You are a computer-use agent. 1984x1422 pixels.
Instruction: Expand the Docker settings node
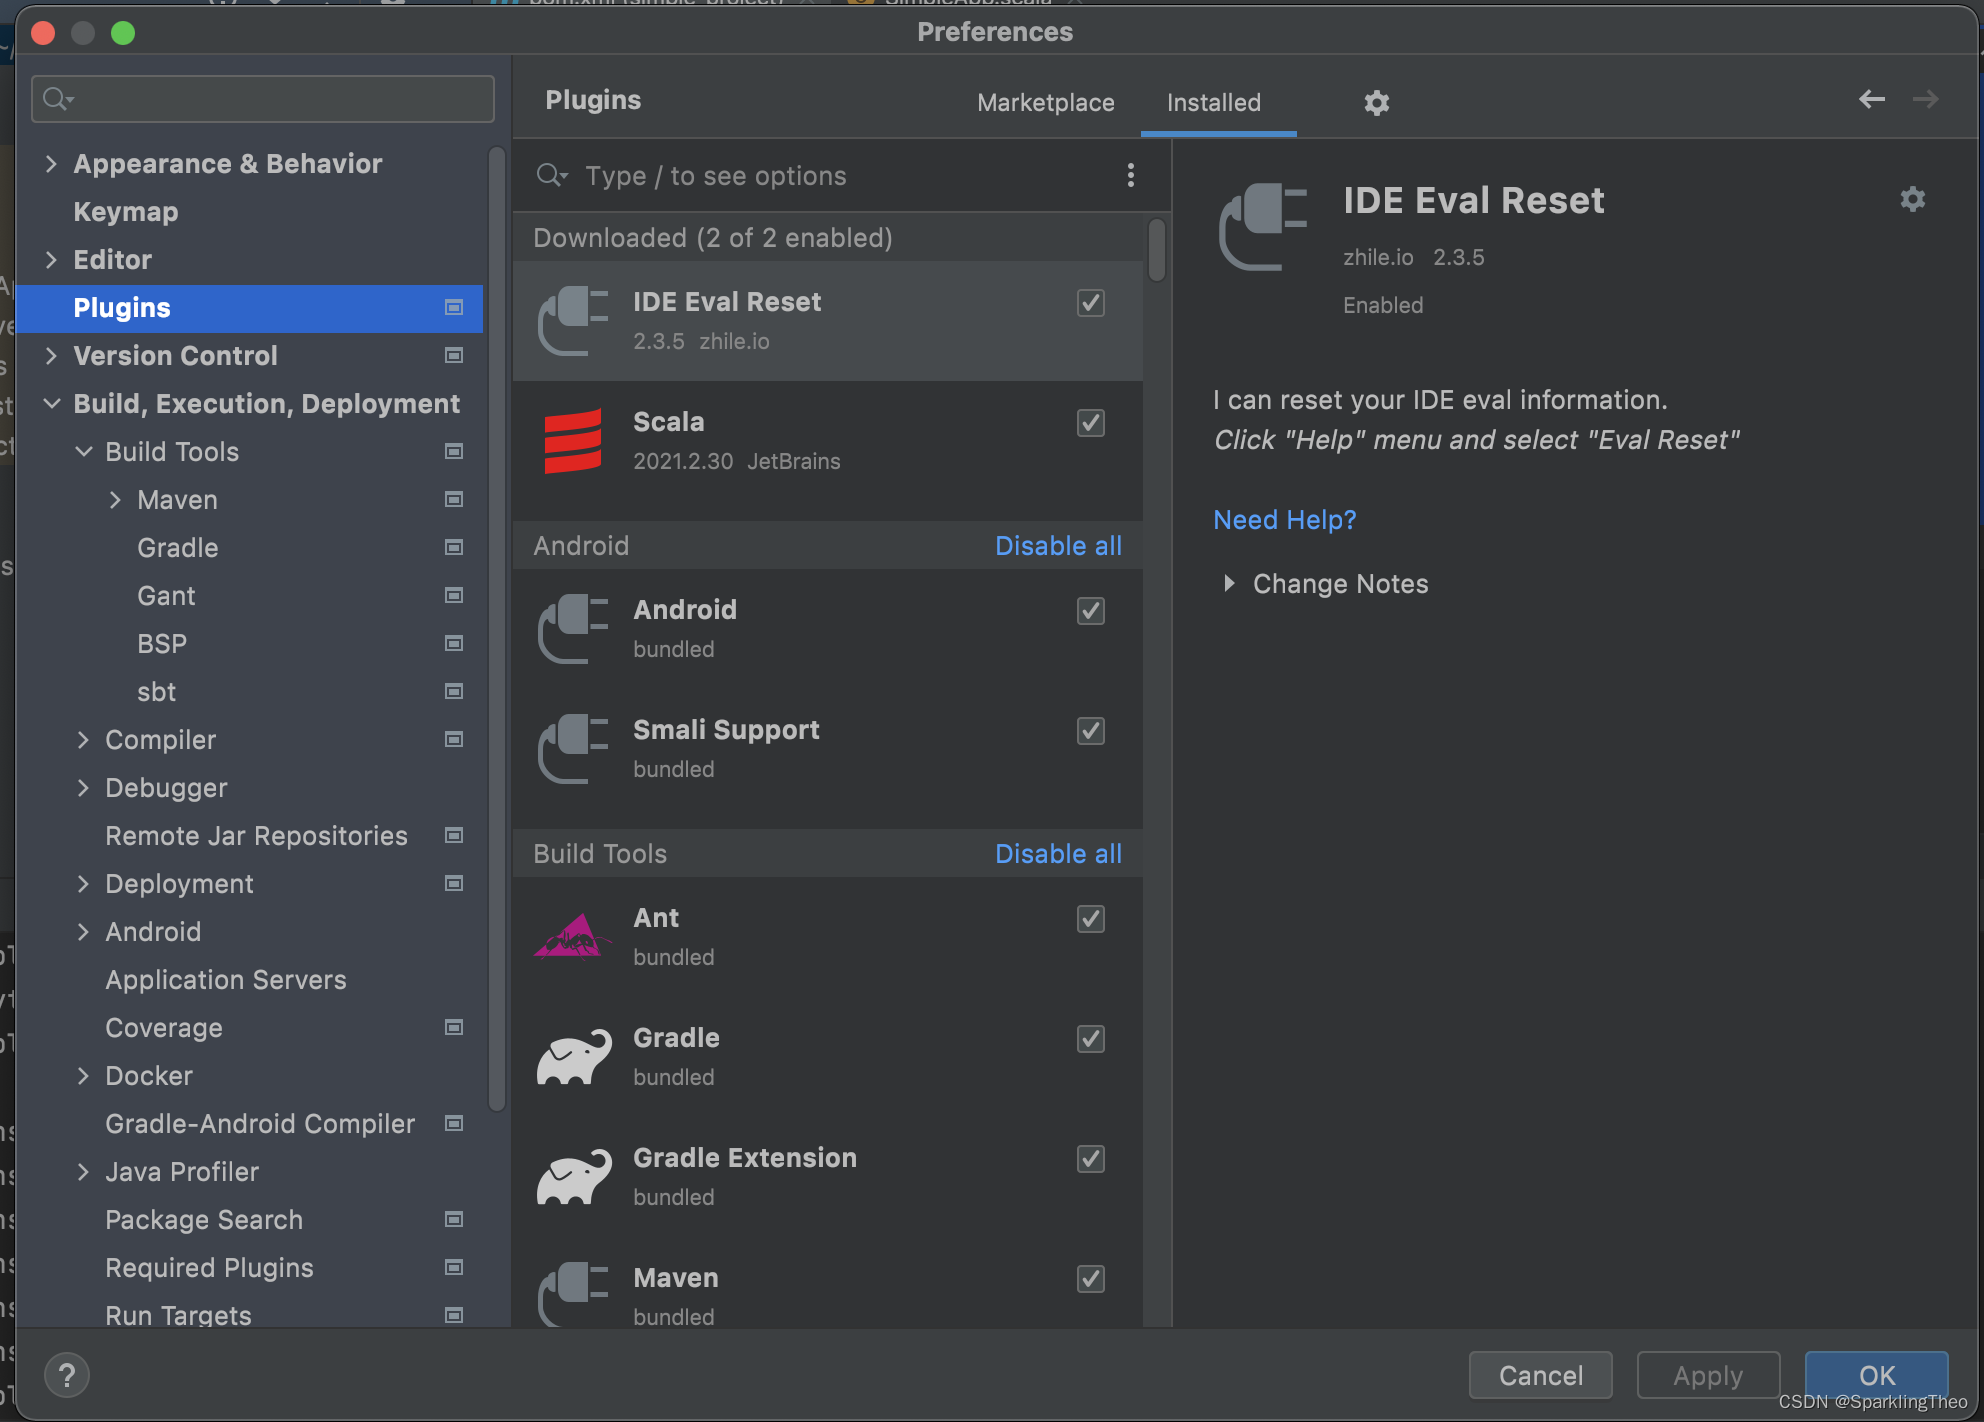[83, 1075]
